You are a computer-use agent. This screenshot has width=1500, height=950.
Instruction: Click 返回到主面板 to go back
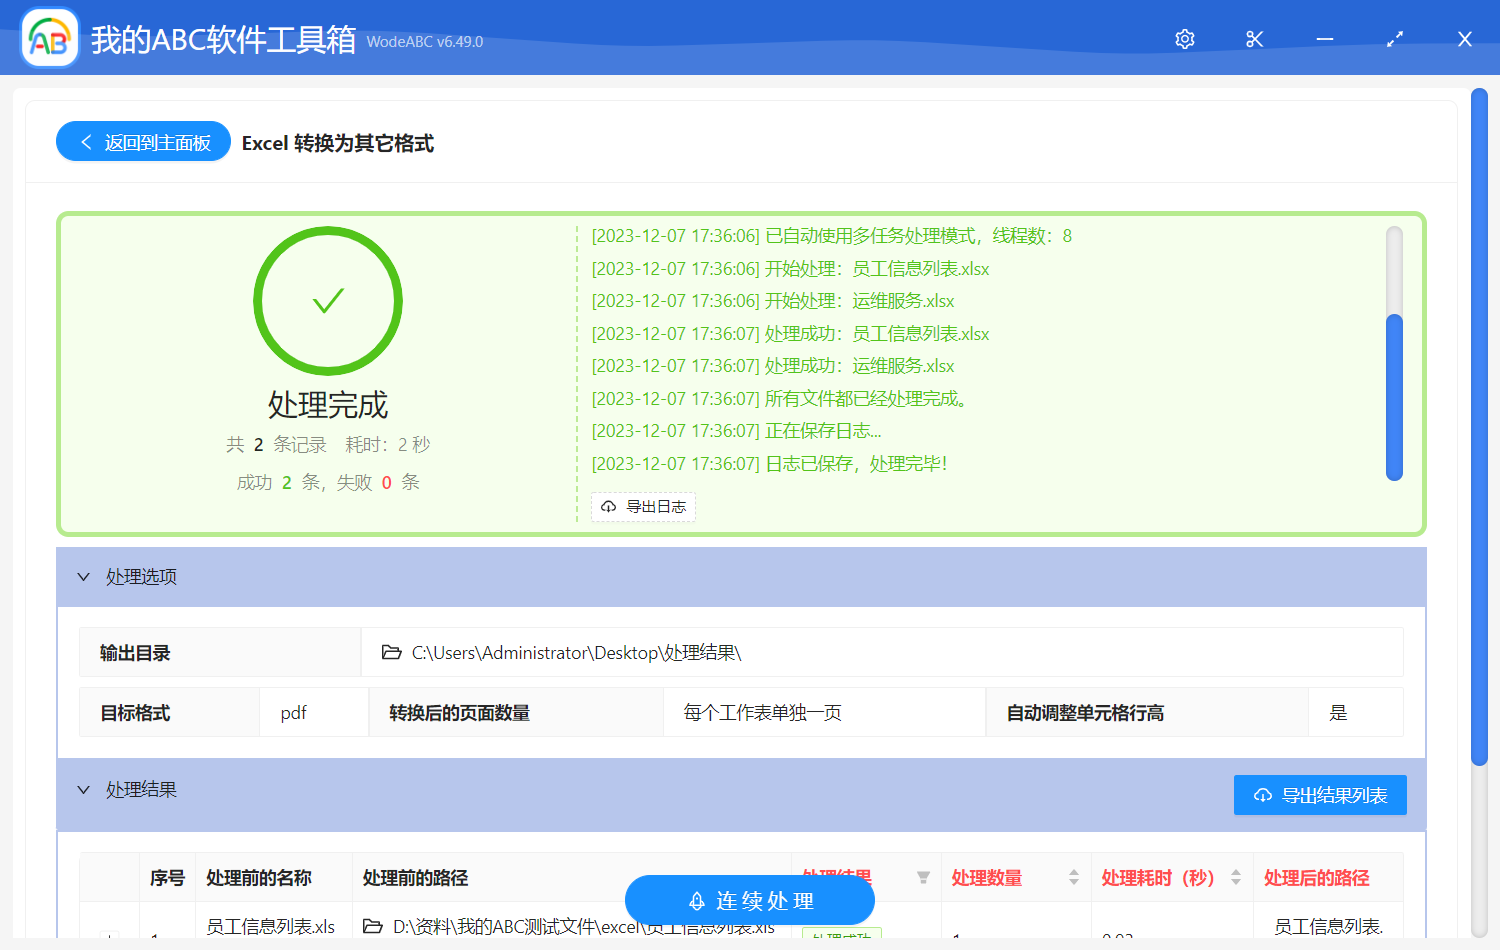point(143,141)
